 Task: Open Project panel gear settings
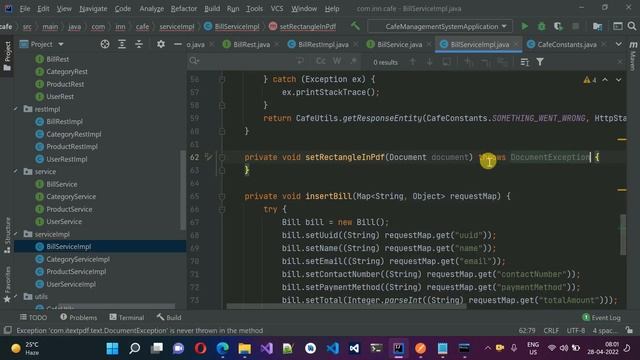161,44
